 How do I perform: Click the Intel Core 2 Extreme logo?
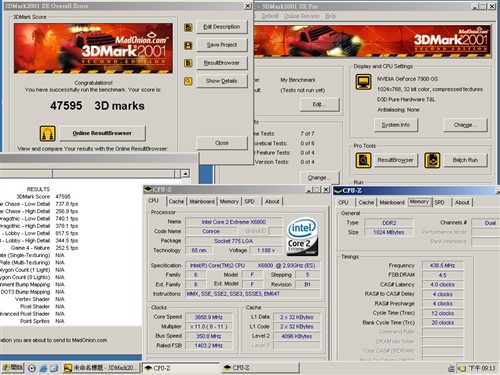[302, 237]
